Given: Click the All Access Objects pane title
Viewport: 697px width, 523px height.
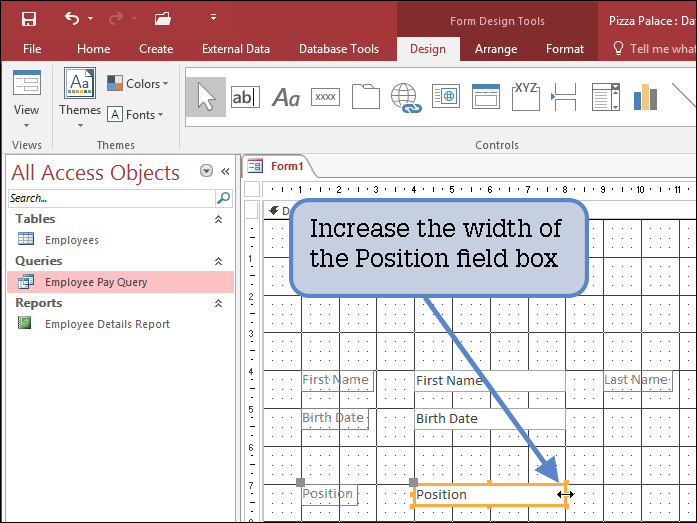Looking at the screenshot, I should point(96,172).
